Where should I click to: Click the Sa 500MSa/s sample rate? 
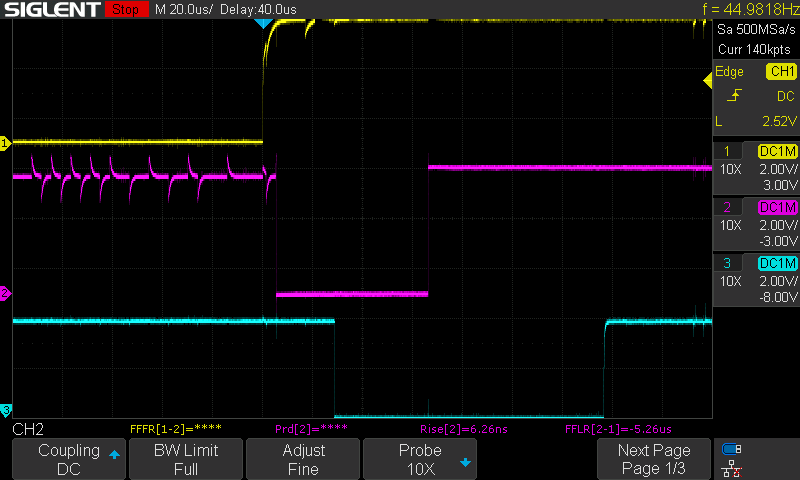[756, 30]
